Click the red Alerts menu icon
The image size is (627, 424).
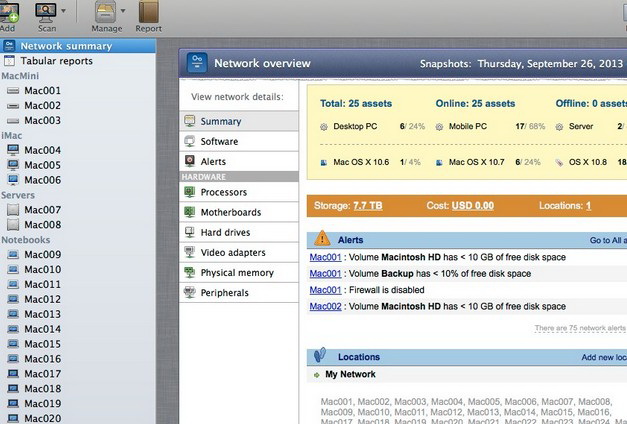pos(190,161)
